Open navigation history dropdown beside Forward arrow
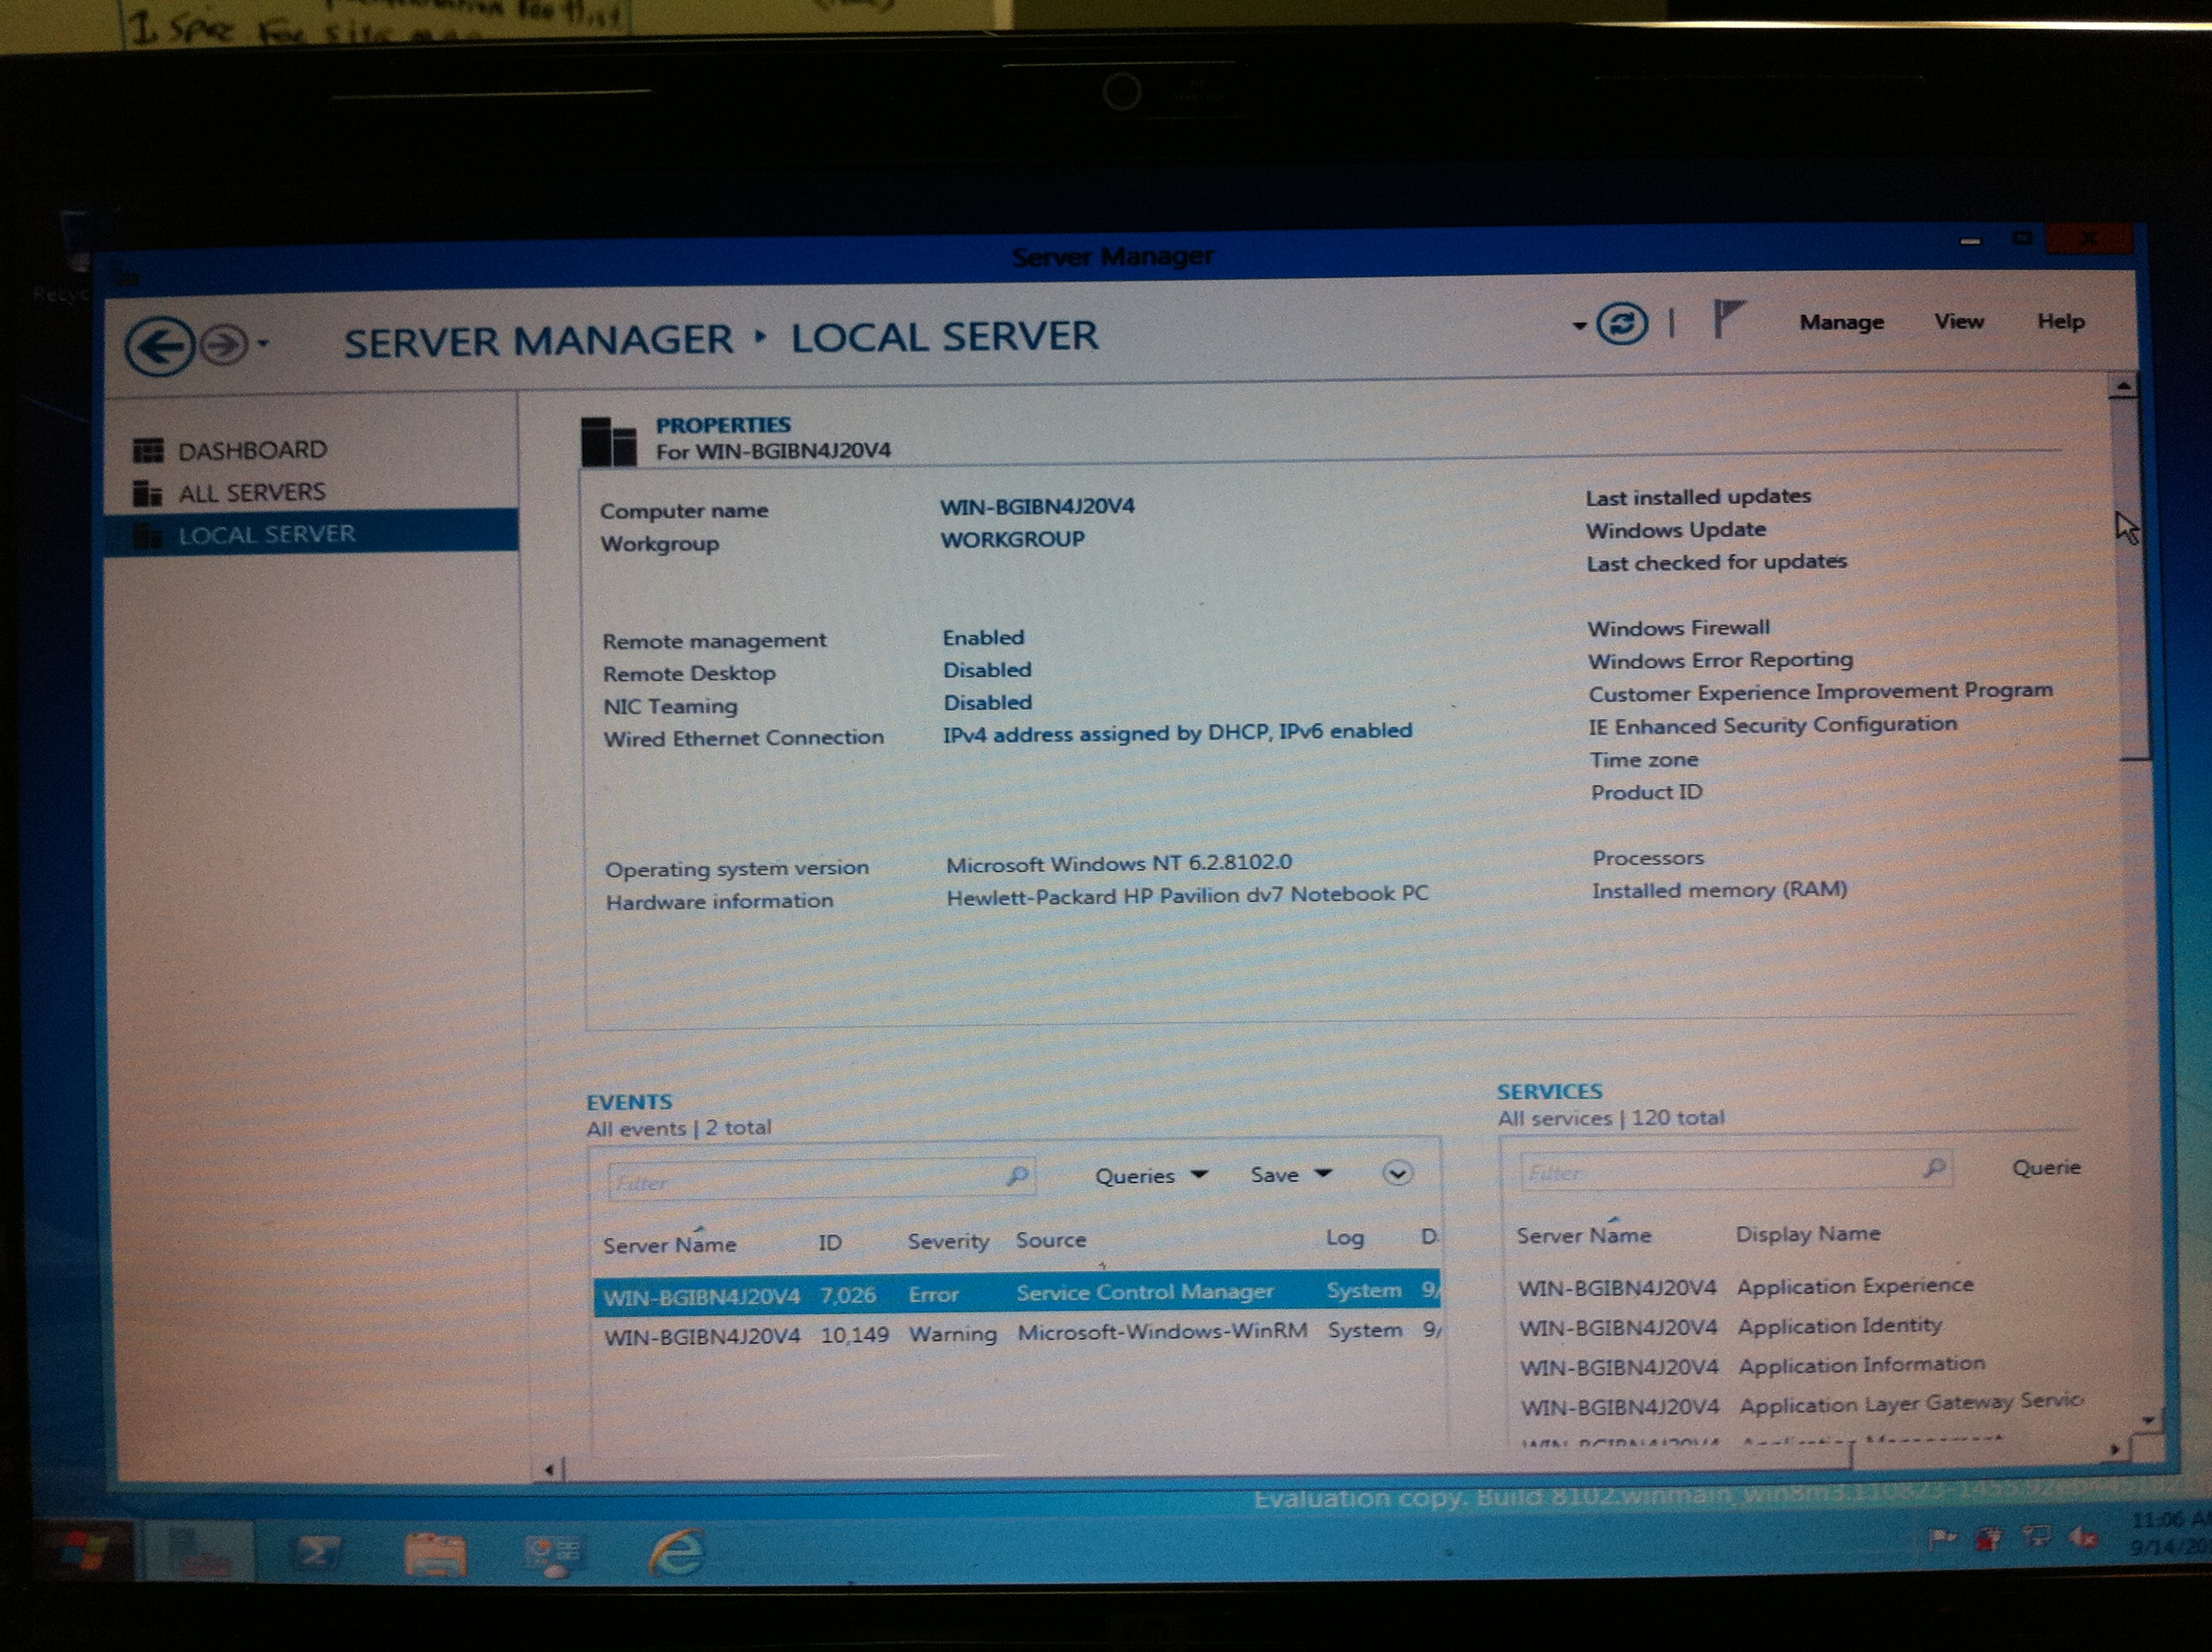2212x1652 pixels. pyautogui.click(x=263, y=343)
